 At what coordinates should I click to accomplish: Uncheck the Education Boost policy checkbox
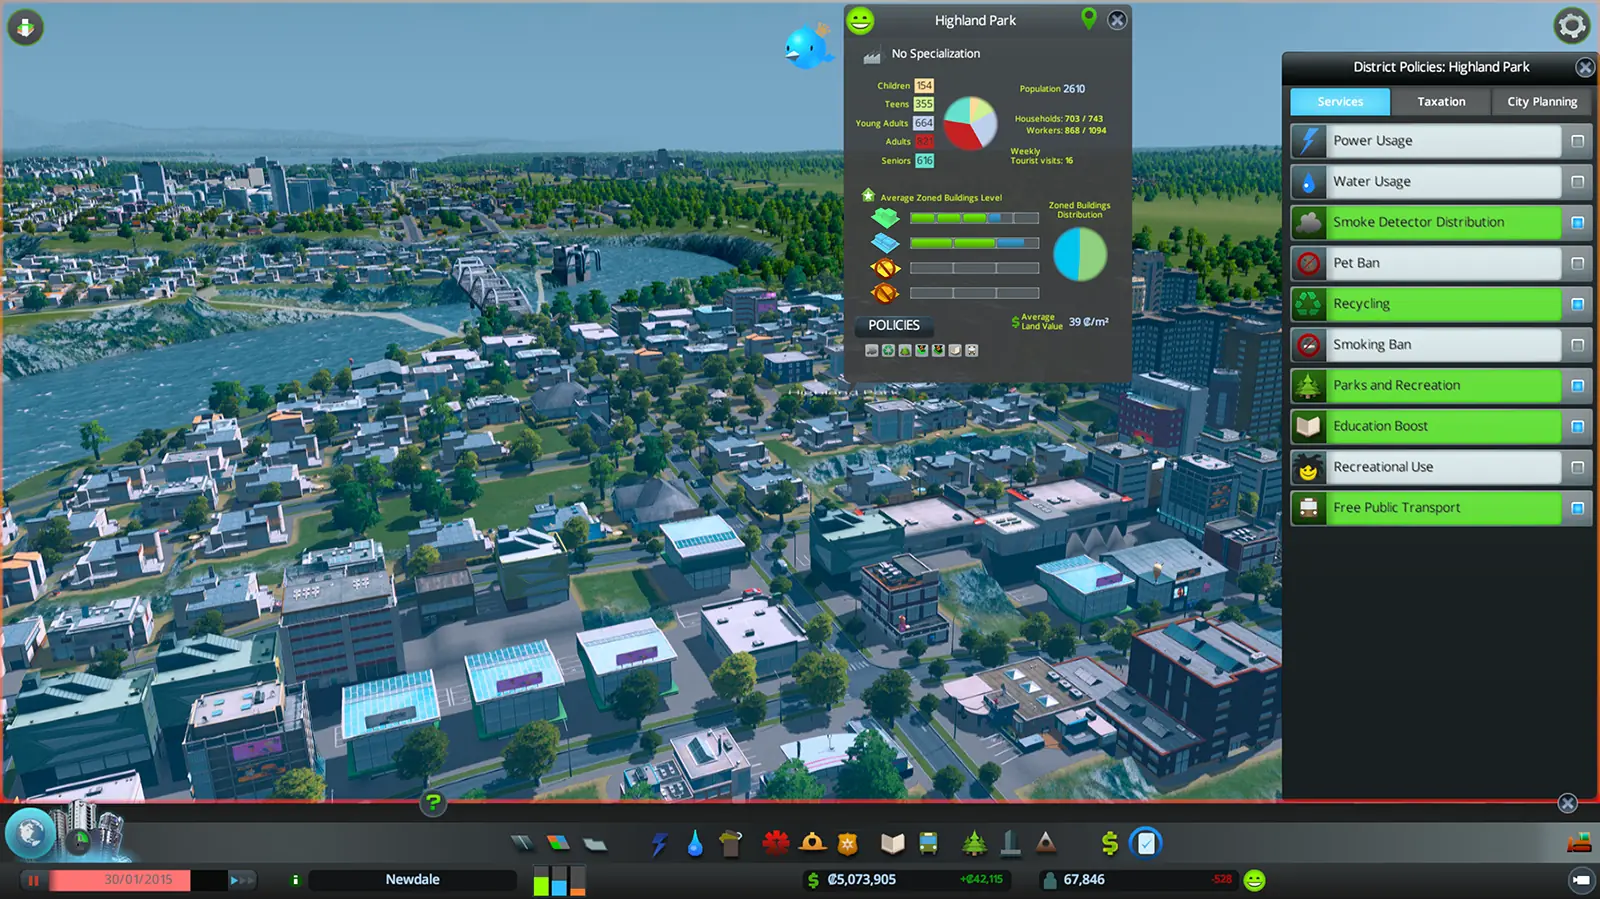(x=1577, y=426)
